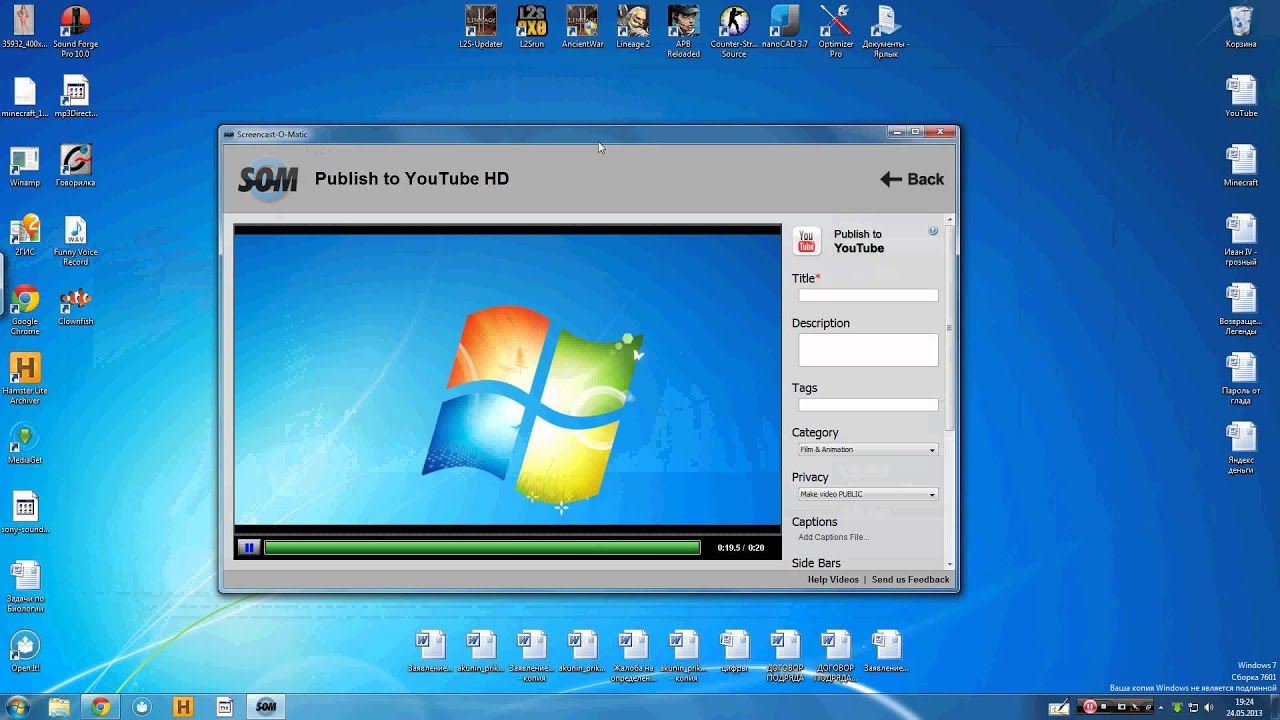Open the Category dropdown (Film & Animation)
This screenshot has height=720, width=1280.
868,450
